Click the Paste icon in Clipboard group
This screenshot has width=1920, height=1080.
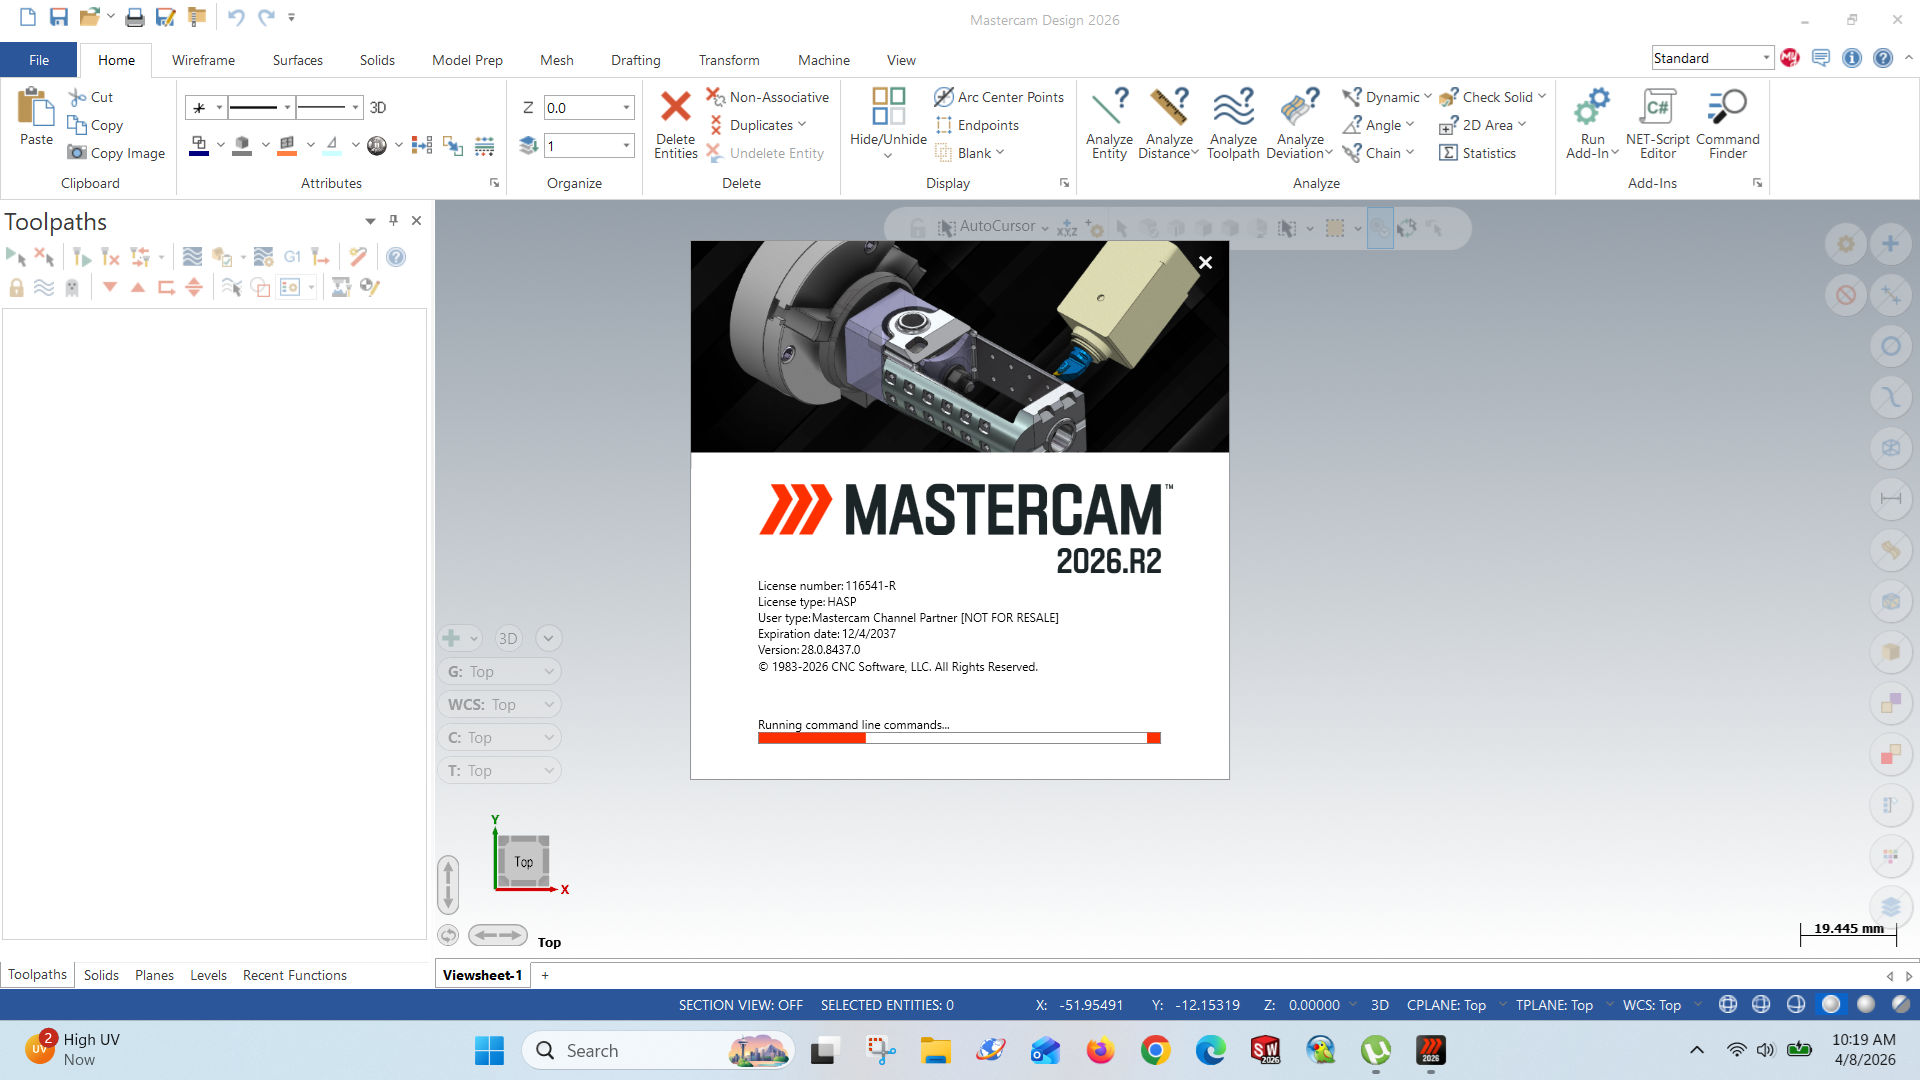click(36, 108)
